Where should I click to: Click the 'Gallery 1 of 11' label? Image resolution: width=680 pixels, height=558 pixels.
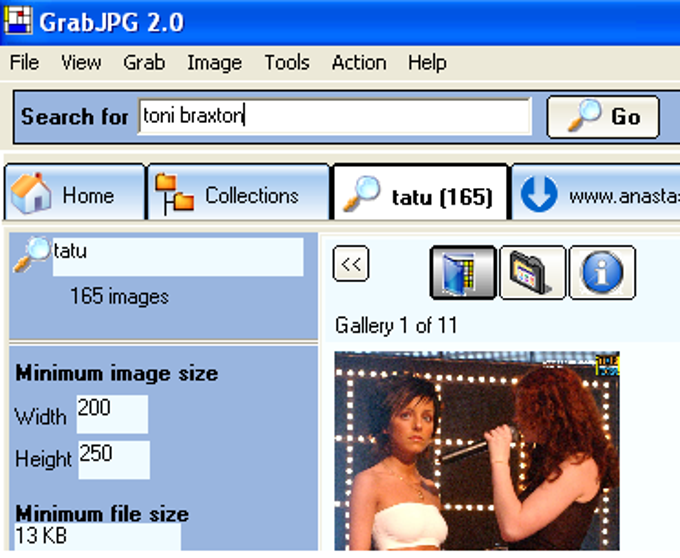point(396,325)
